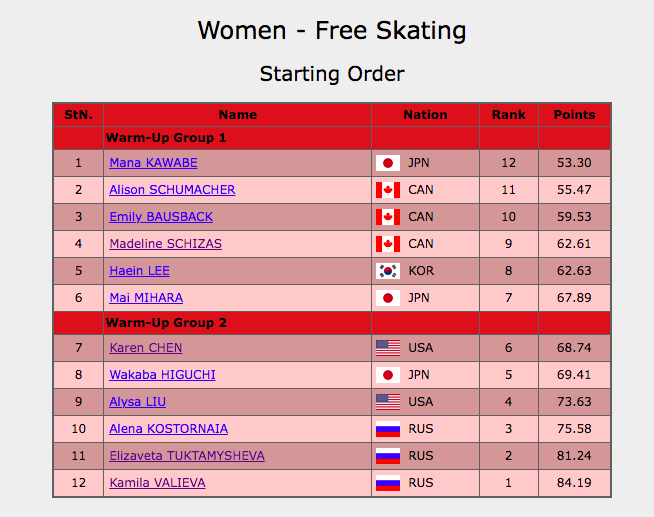
Task: Open Wakaba HIGUCHI profile link
Action: 162,375
